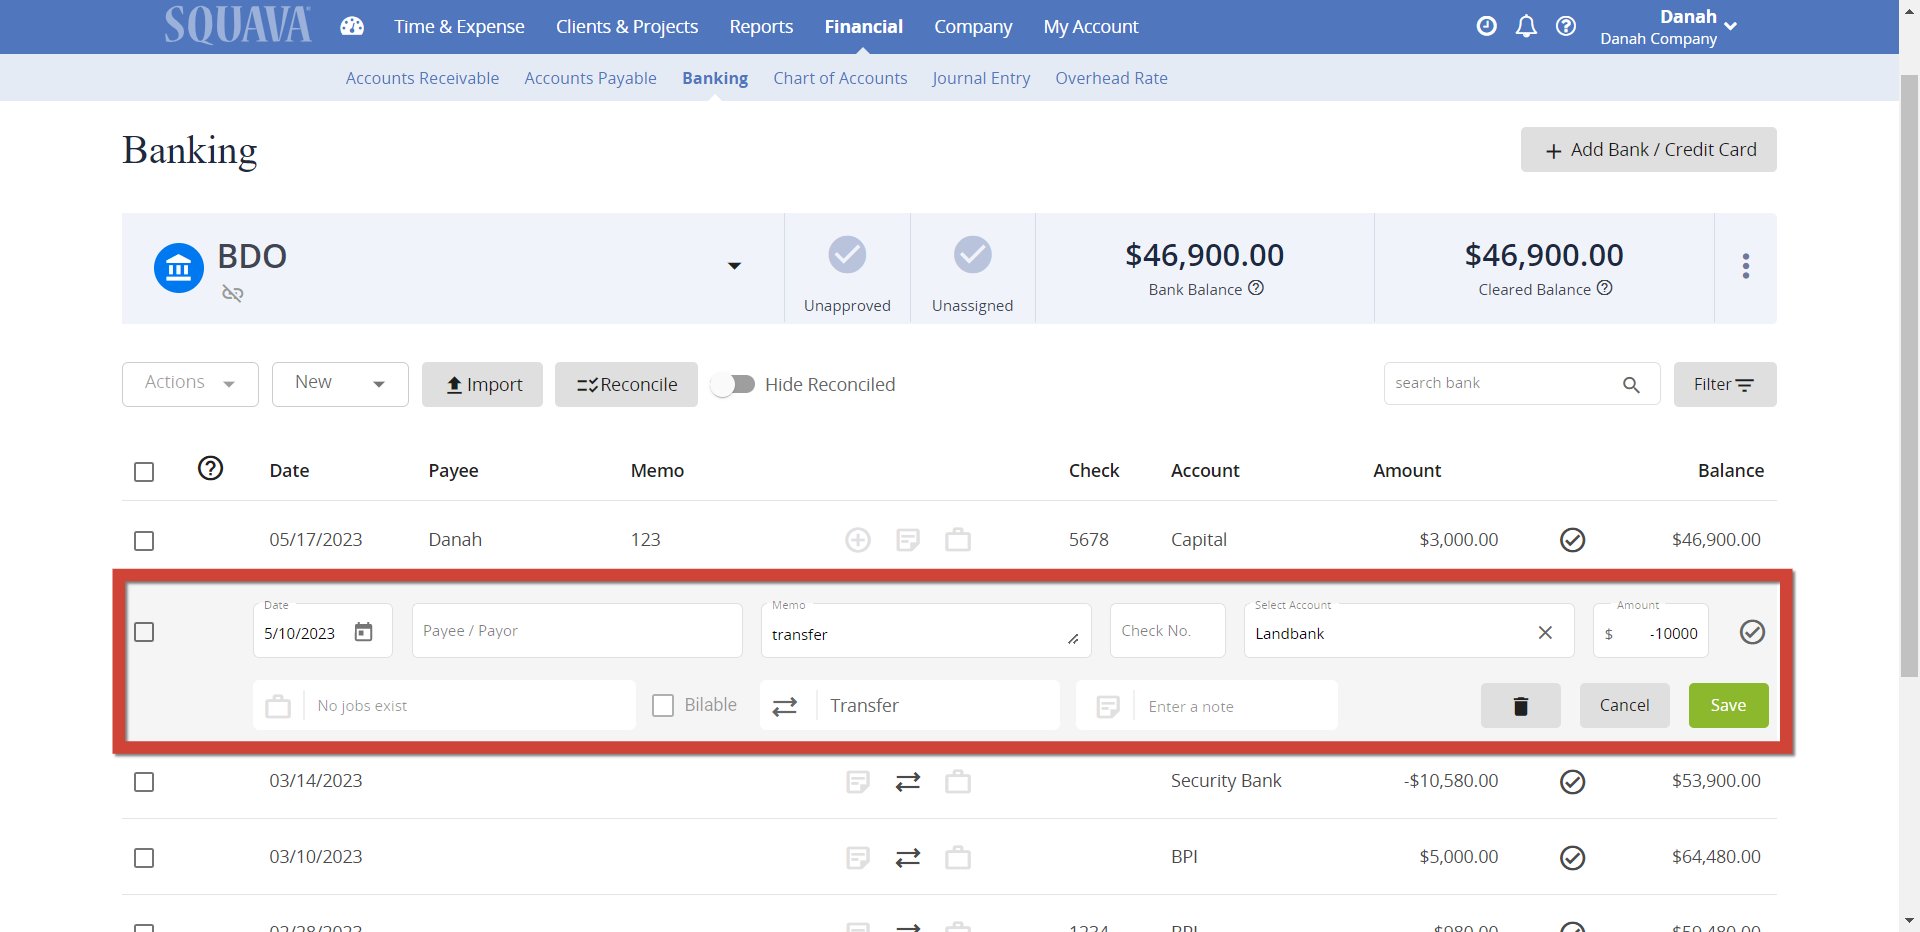This screenshot has width=1920, height=932.
Task: Check the Bilable checkbox in the edit row
Action: coord(662,705)
